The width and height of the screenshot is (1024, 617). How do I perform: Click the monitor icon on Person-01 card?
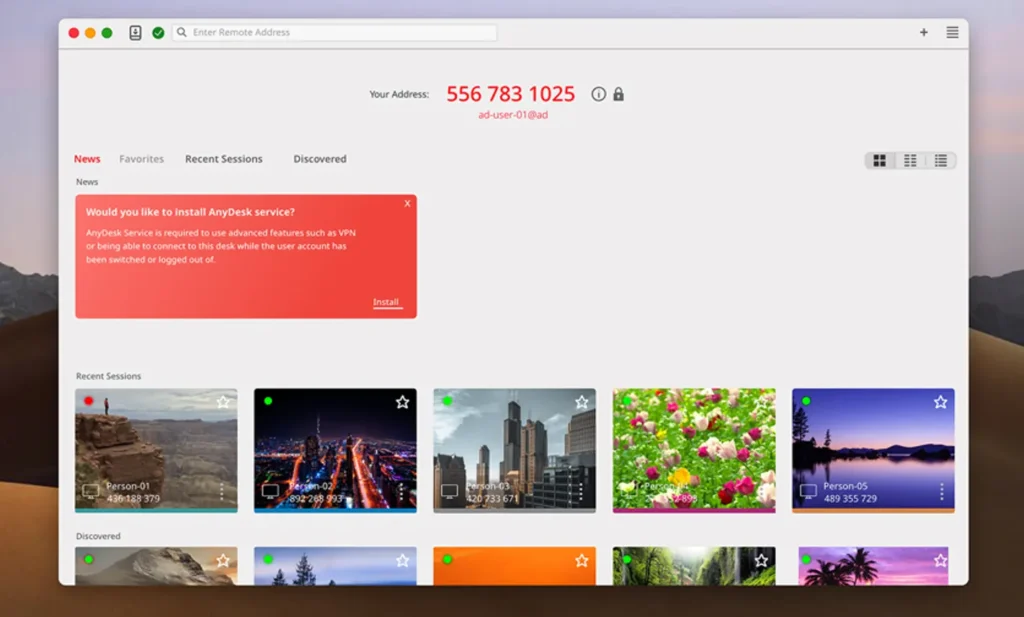tap(91, 492)
